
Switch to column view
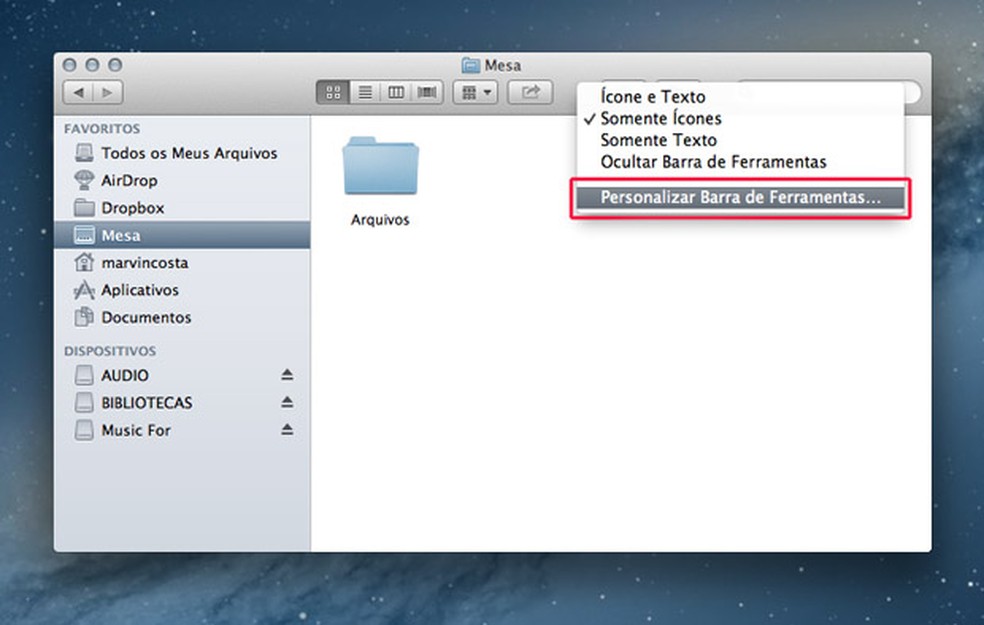point(396,93)
